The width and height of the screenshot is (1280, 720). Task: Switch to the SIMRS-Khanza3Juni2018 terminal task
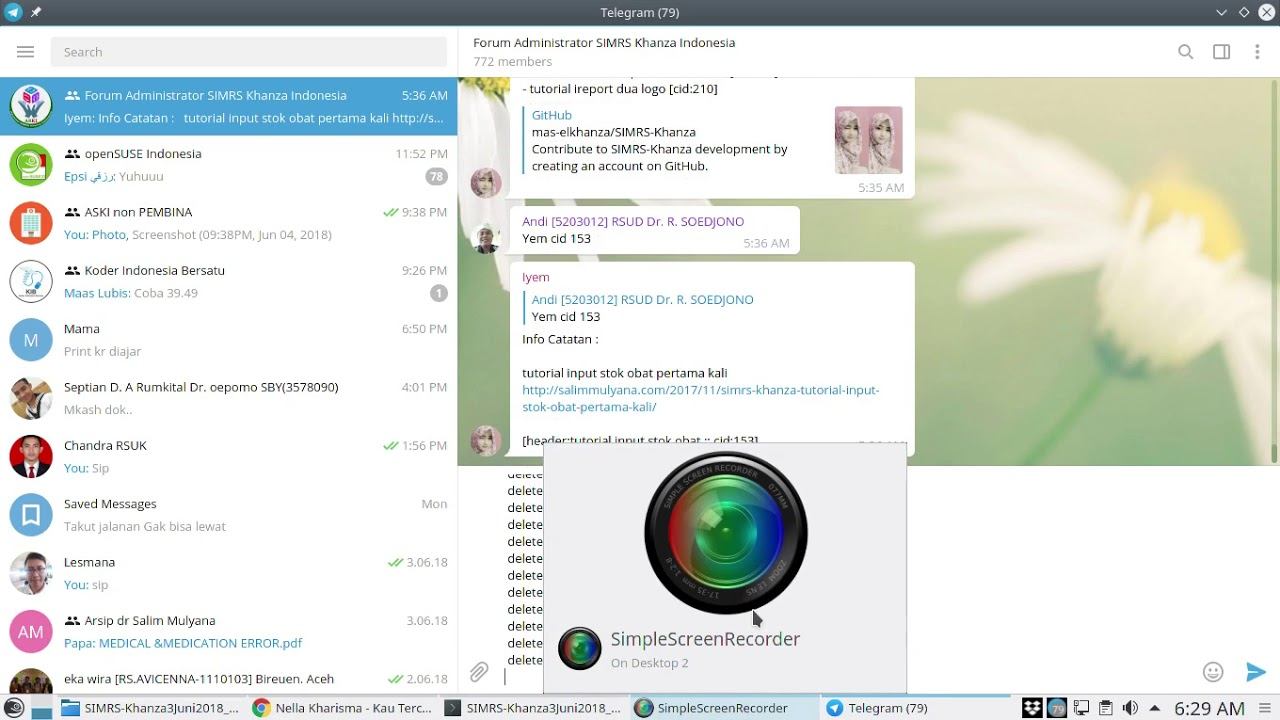534,708
